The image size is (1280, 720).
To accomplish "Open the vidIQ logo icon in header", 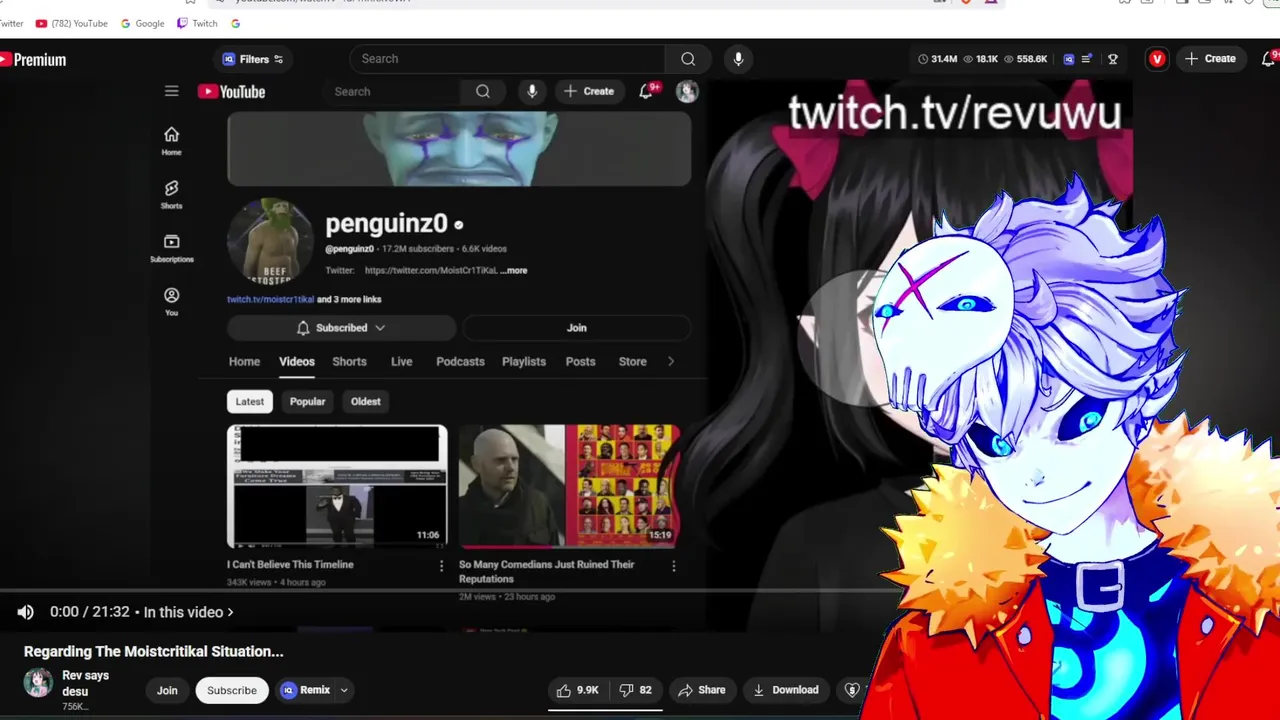I will point(1068,59).
